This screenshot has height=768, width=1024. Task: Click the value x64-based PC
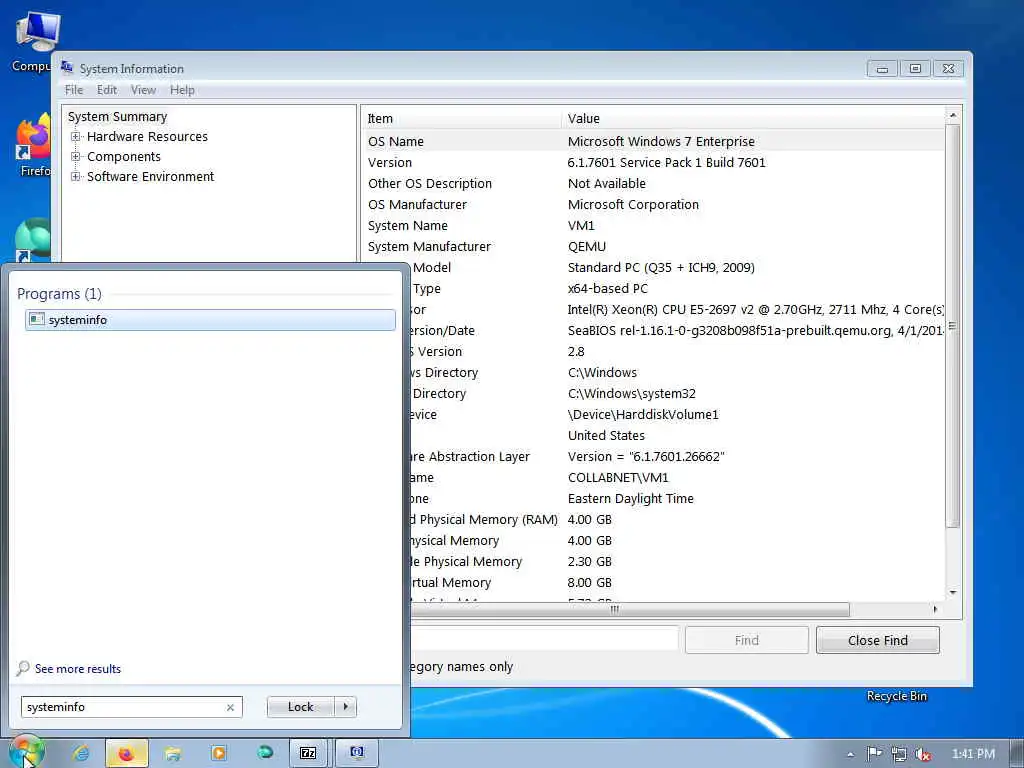point(607,288)
